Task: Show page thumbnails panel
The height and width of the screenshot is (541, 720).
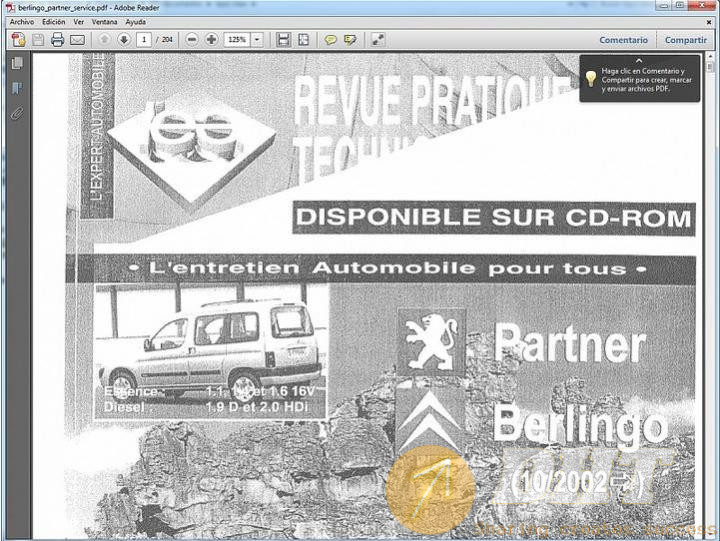Action: click(x=17, y=63)
